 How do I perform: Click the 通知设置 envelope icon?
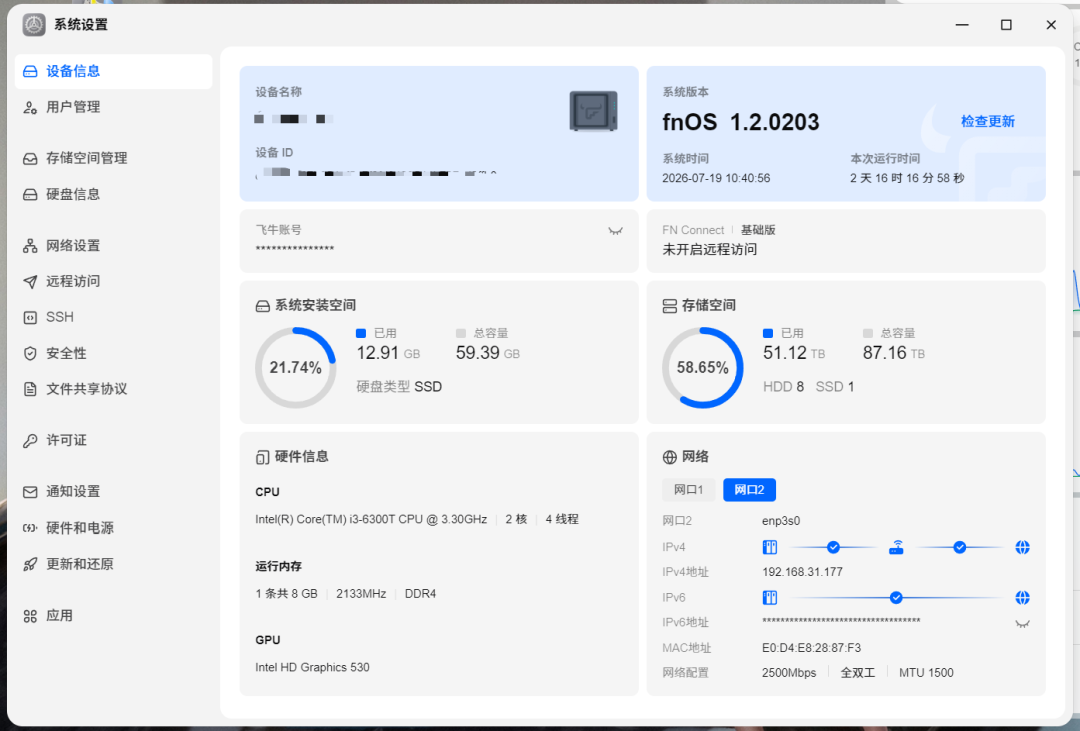click(30, 492)
